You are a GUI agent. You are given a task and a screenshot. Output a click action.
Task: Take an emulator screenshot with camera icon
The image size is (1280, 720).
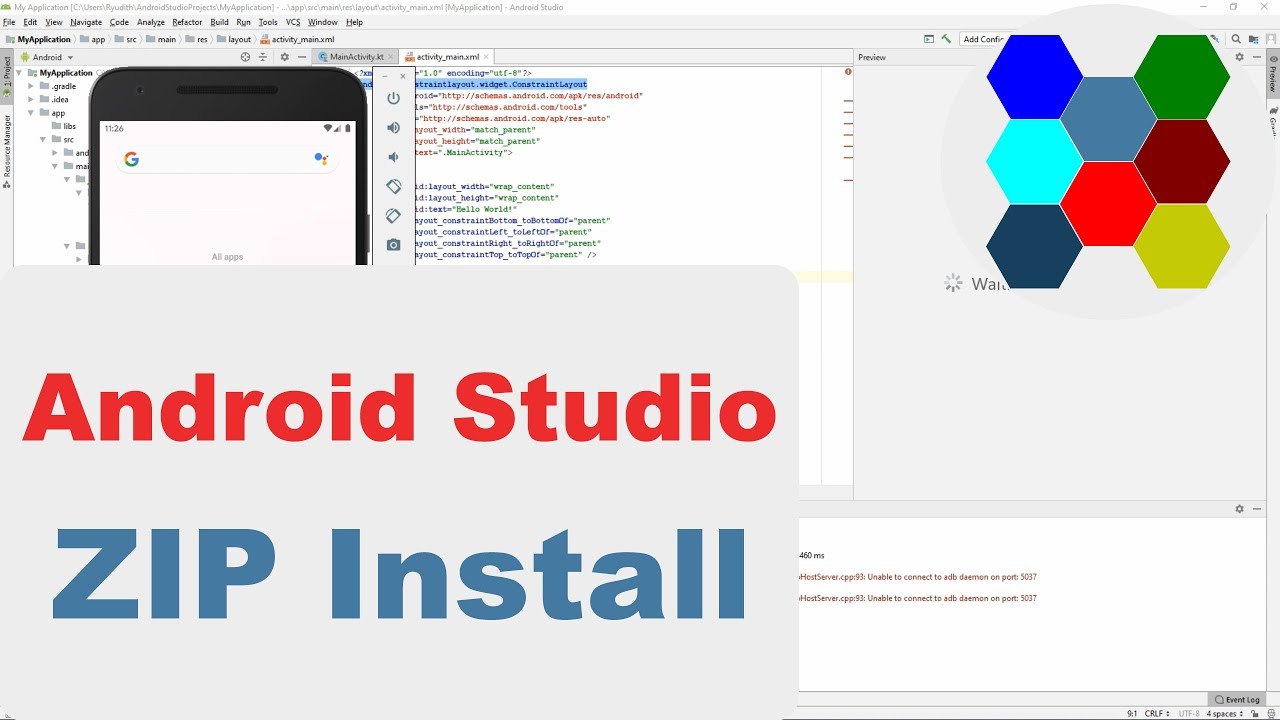pyautogui.click(x=394, y=245)
